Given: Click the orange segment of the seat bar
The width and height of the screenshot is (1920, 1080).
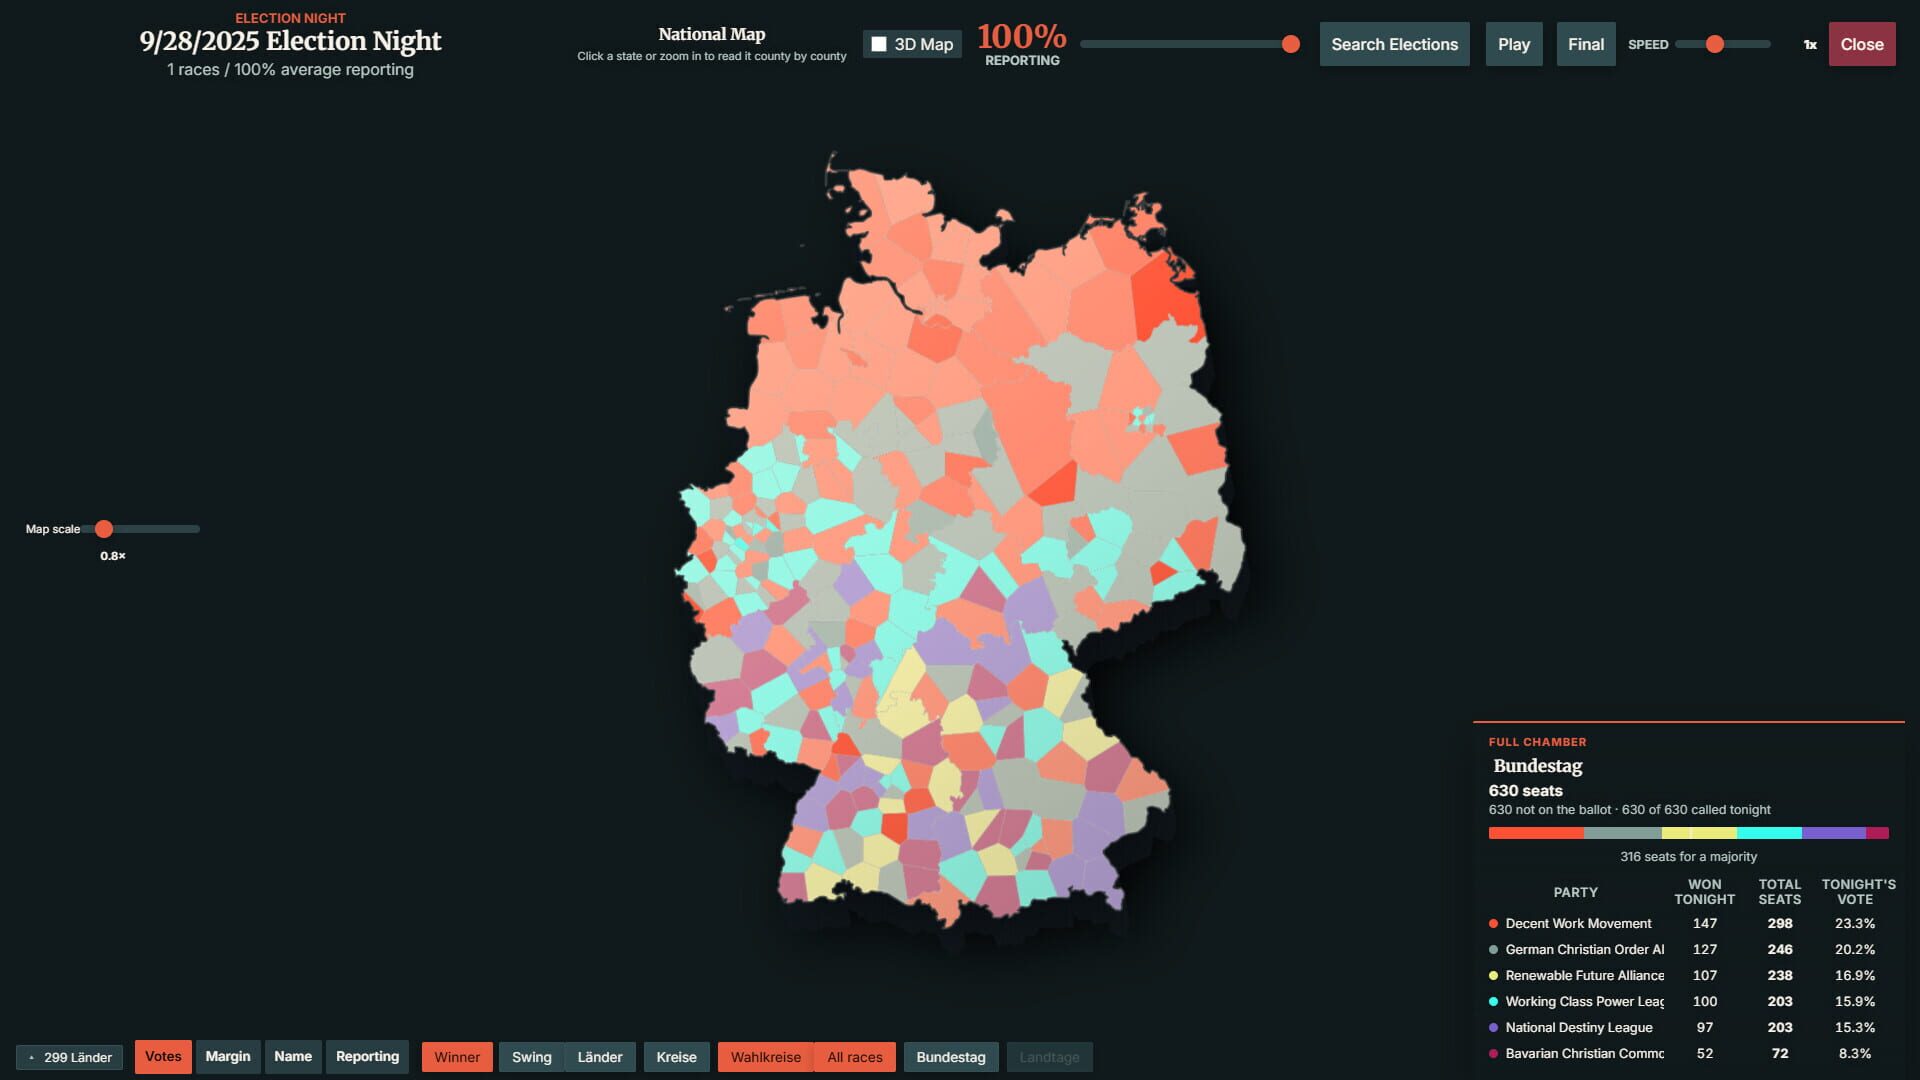Looking at the screenshot, I should tap(1536, 833).
